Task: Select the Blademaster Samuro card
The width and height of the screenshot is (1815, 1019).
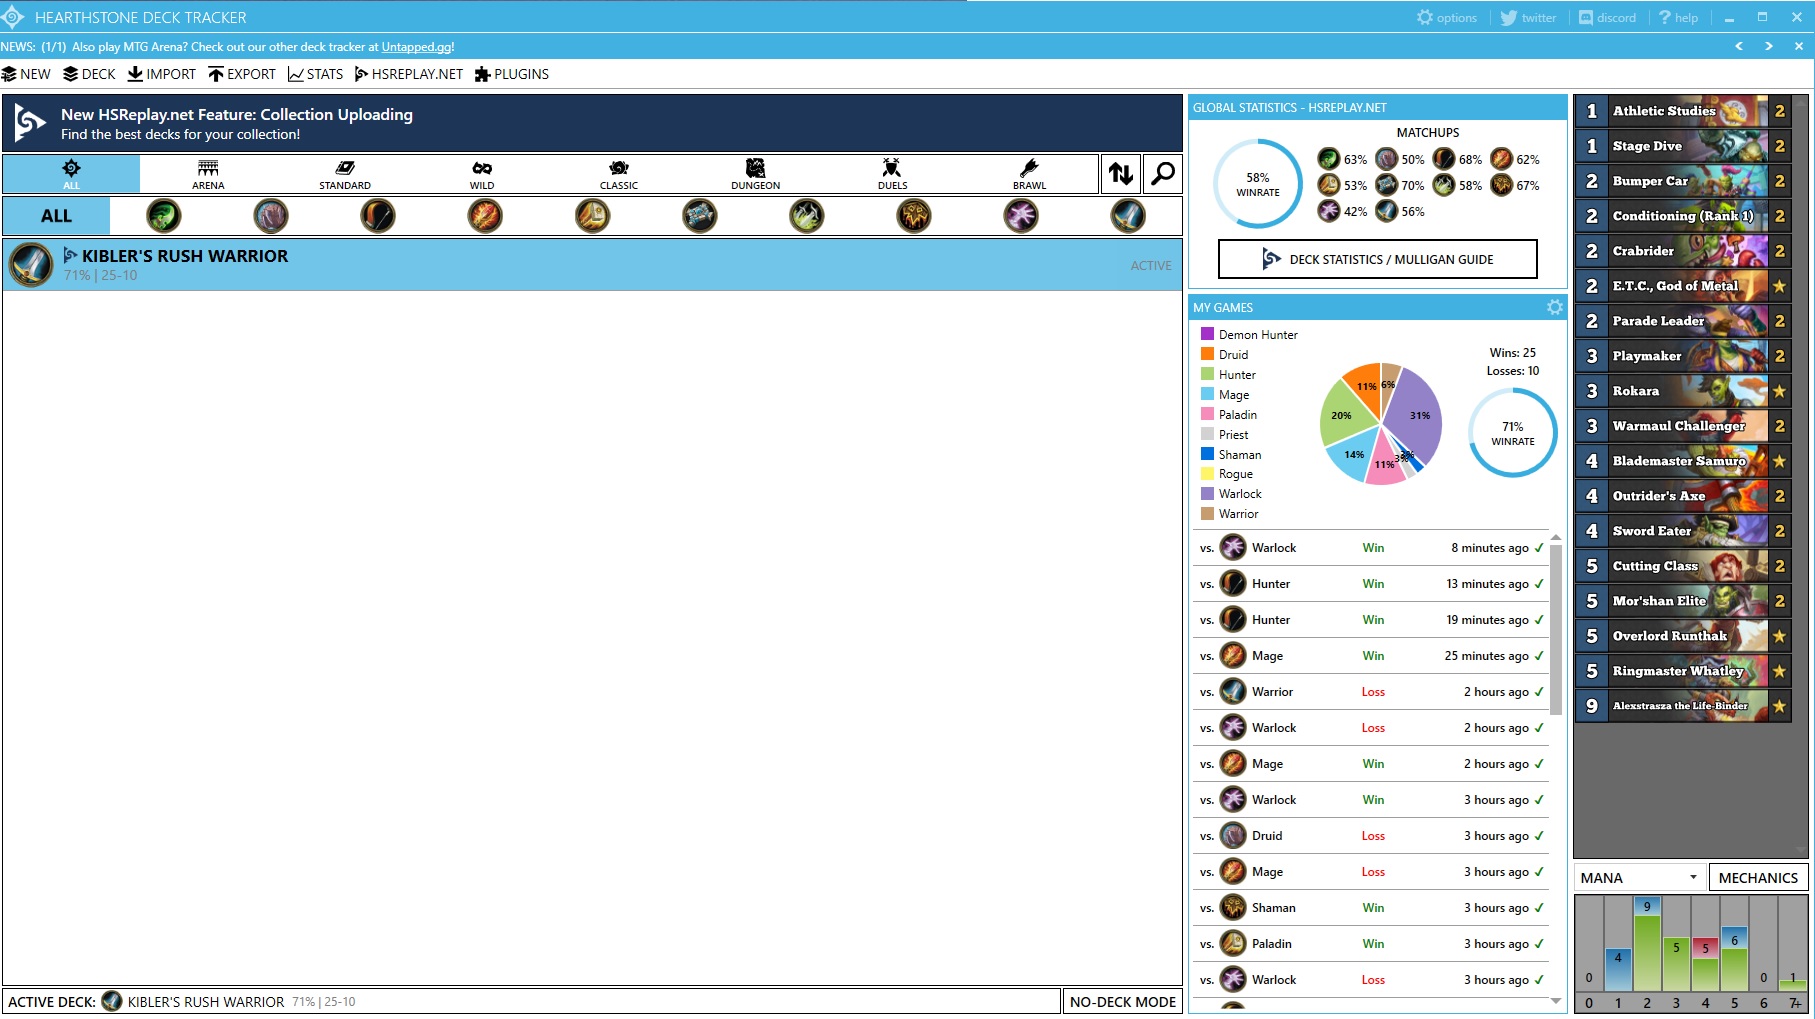Action: pos(1682,461)
